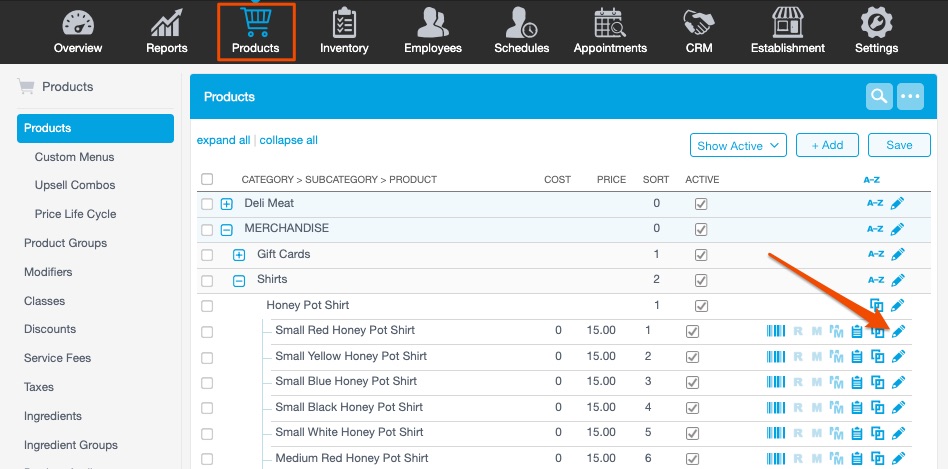Open Inventory from the top navigation

click(x=345, y=32)
